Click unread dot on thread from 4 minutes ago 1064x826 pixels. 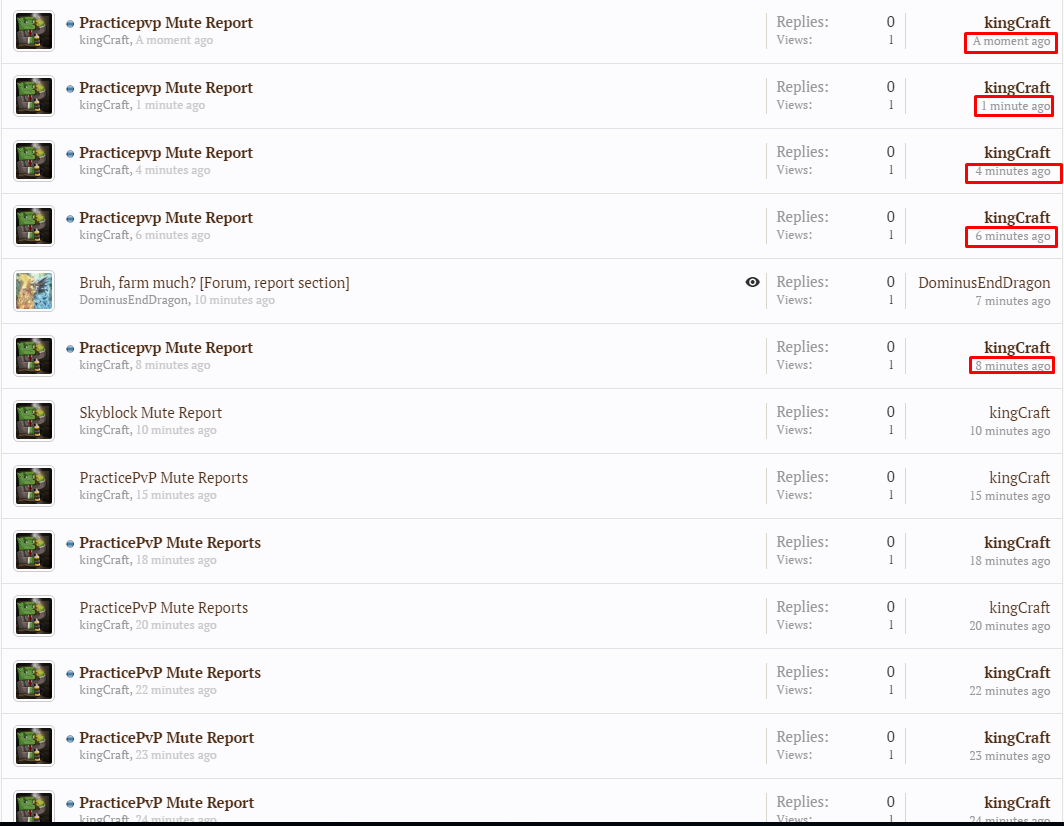pos(70,154)
